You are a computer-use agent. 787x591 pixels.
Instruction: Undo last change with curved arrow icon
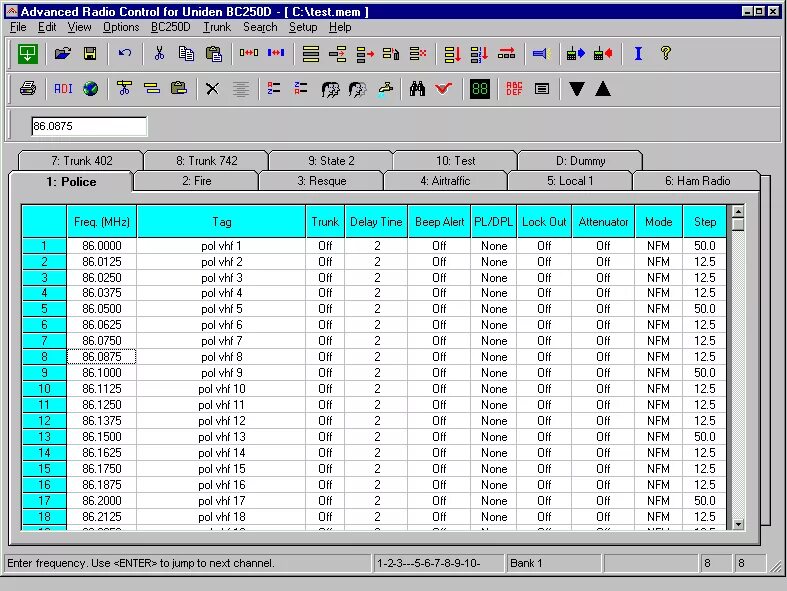124,53
